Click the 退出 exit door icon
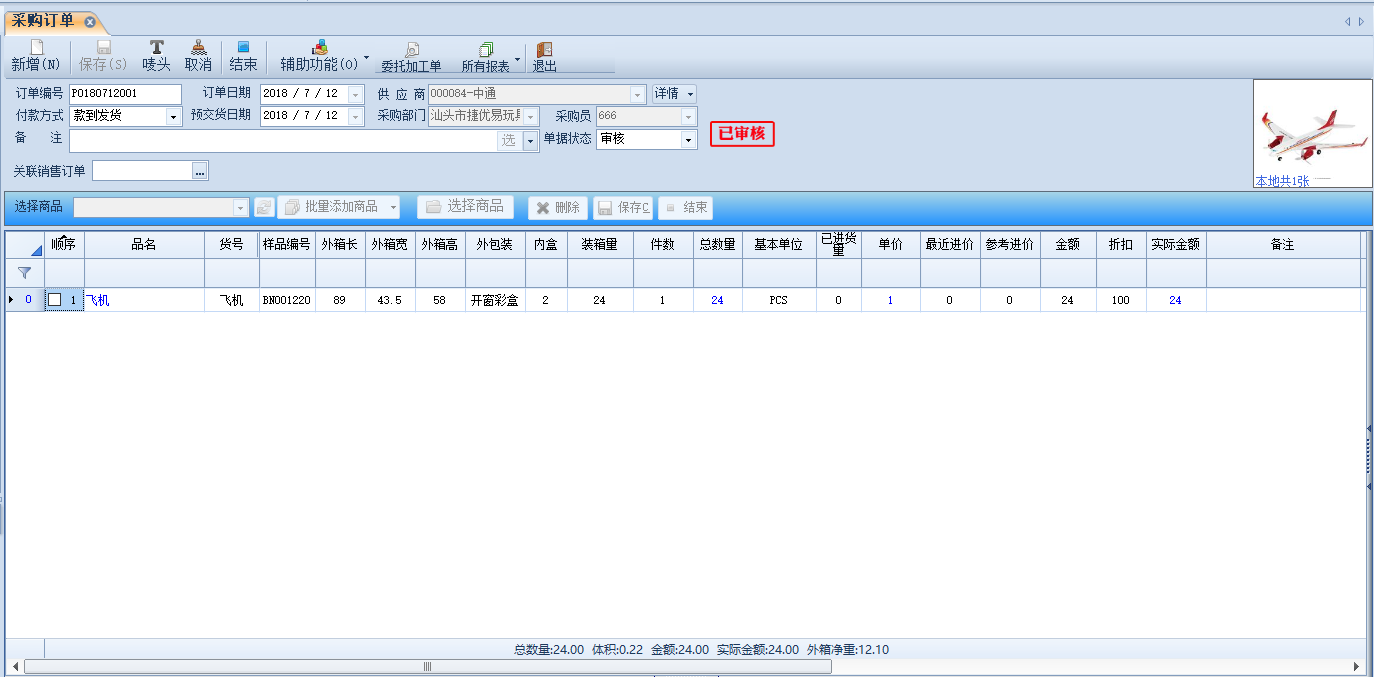1374x677 pixels. point(544,50)
